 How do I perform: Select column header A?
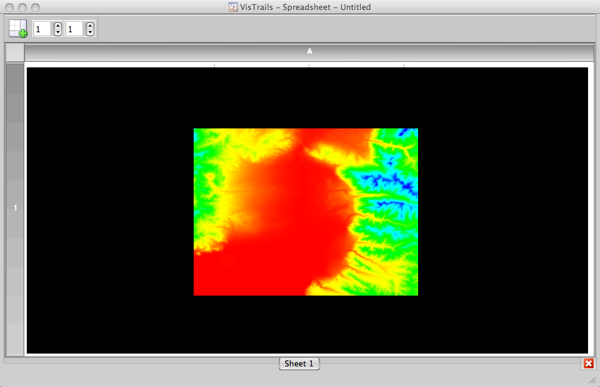click(x=309, y=52)
